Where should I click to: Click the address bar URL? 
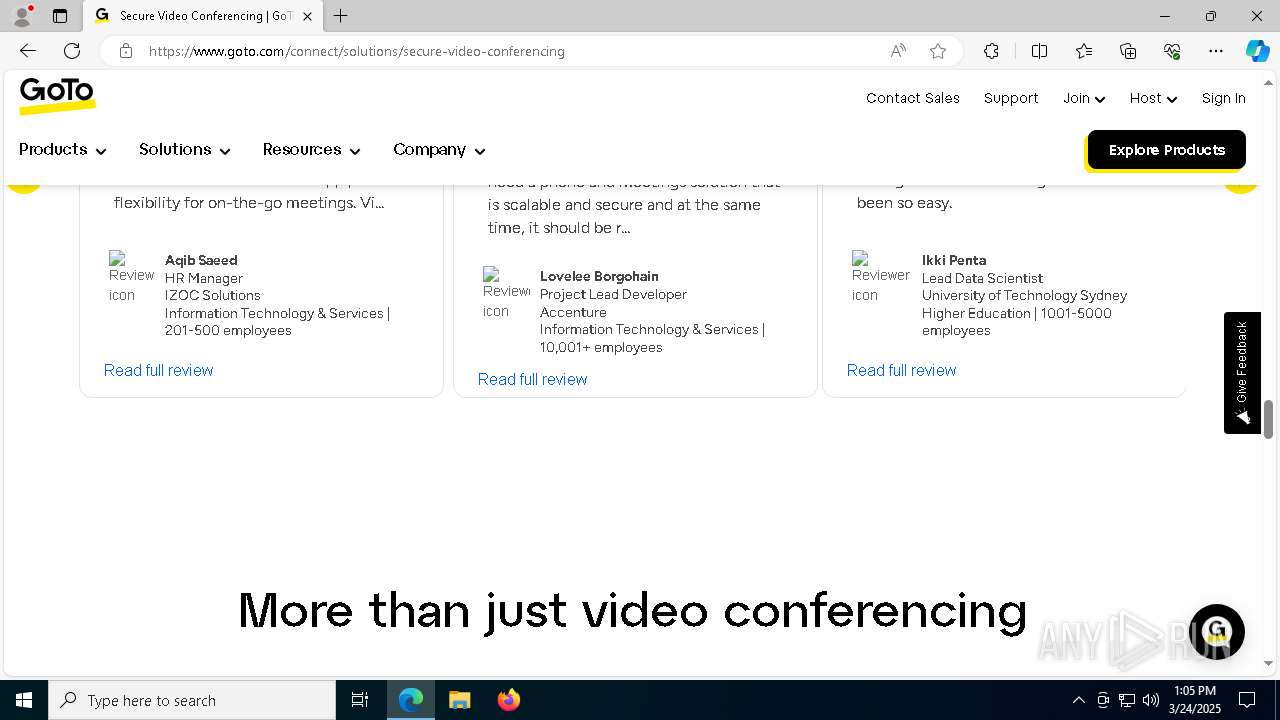tap(357, 51)
